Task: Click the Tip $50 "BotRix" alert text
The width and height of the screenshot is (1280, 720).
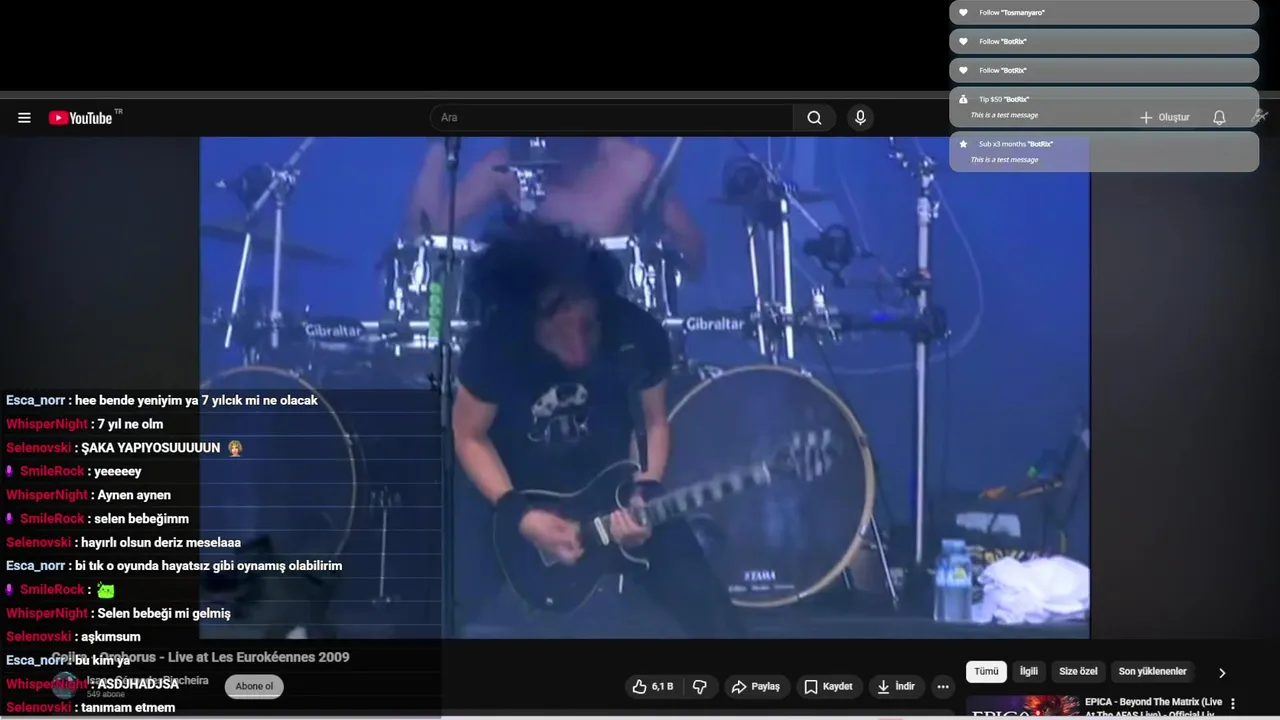Action: [1003, 99]
